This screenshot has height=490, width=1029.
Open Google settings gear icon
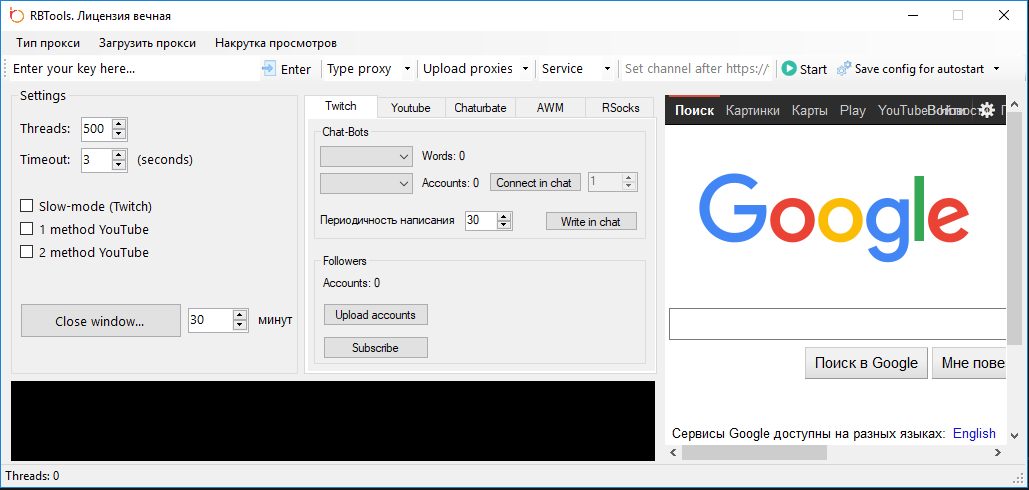coord(986,110)
